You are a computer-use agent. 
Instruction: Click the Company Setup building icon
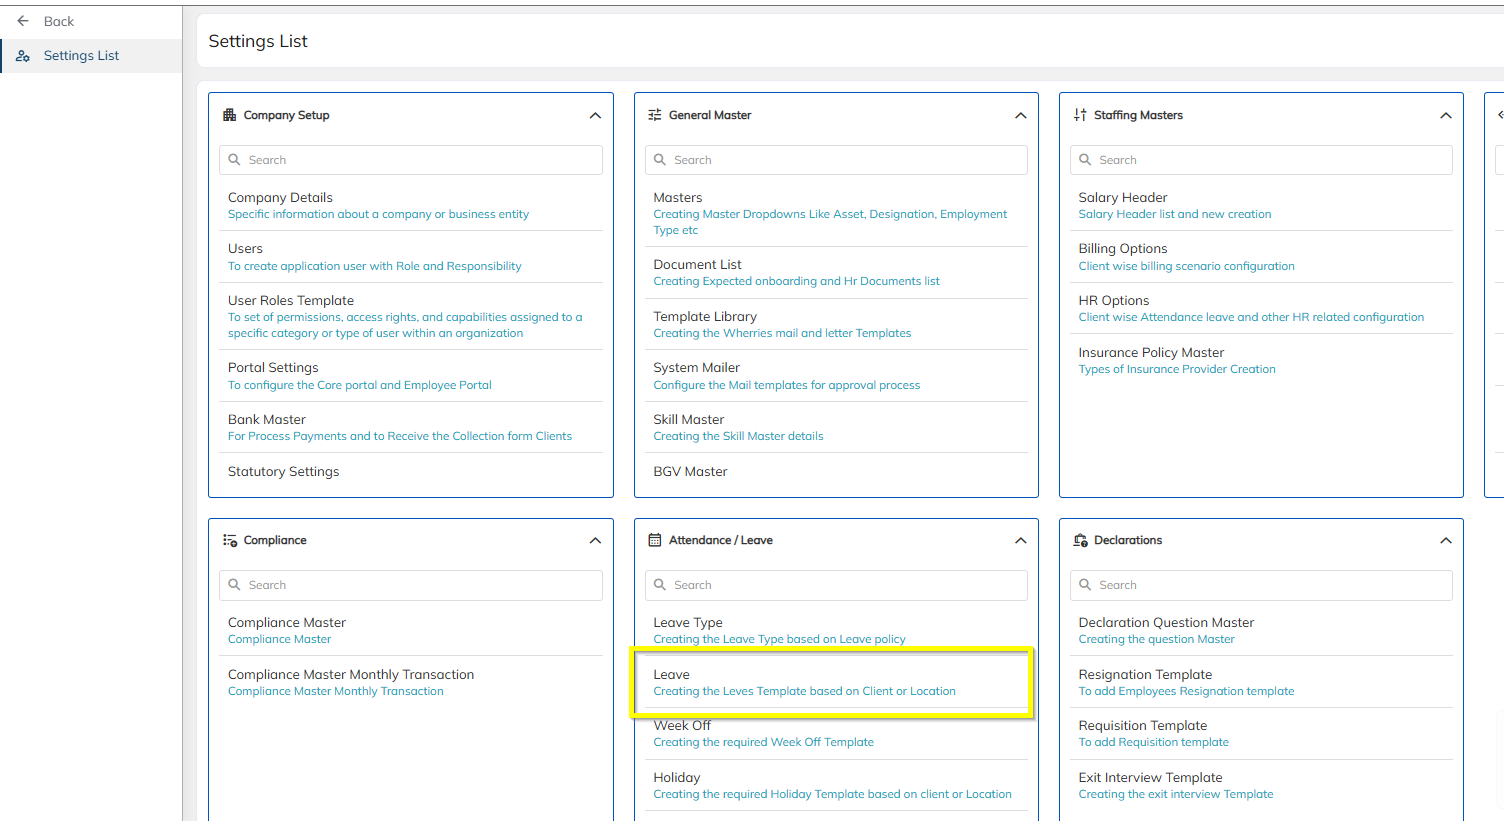(x=229, y=115)
